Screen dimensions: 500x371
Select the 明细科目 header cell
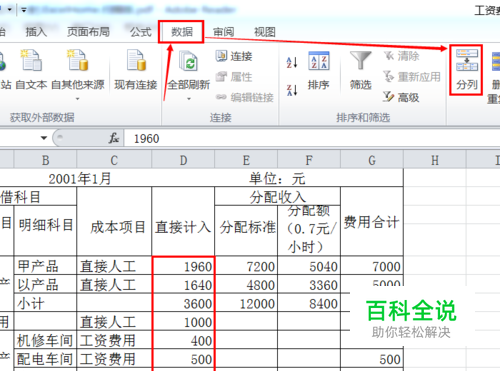pos(45,231)
